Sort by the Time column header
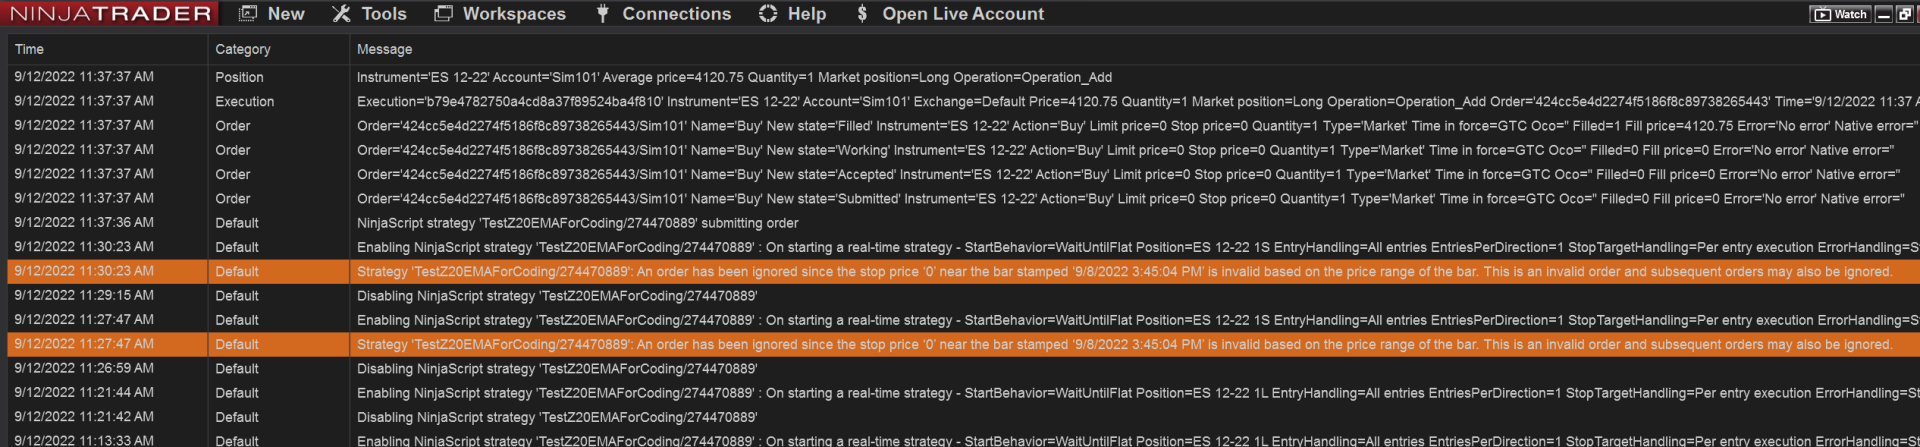Image resolution: width=1920 pixels, height=447 pixels. (29, 49)
